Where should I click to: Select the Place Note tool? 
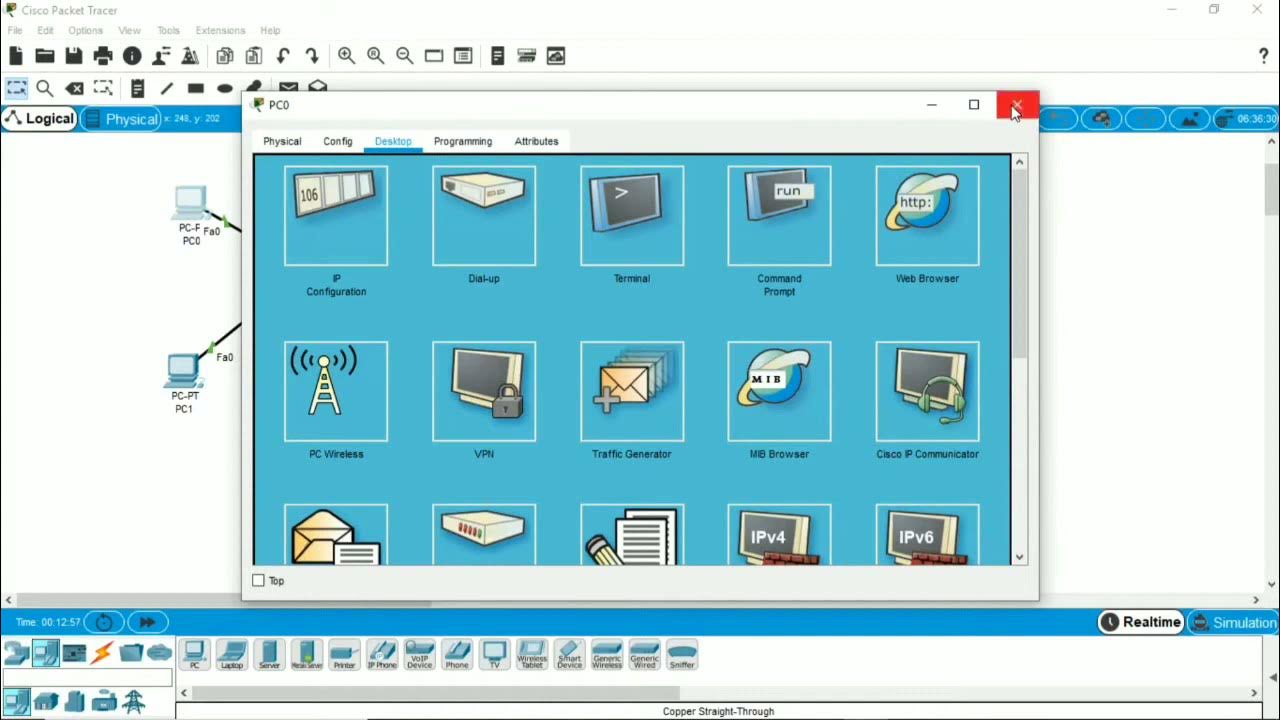pyautogui.click(x=137, y=88)
